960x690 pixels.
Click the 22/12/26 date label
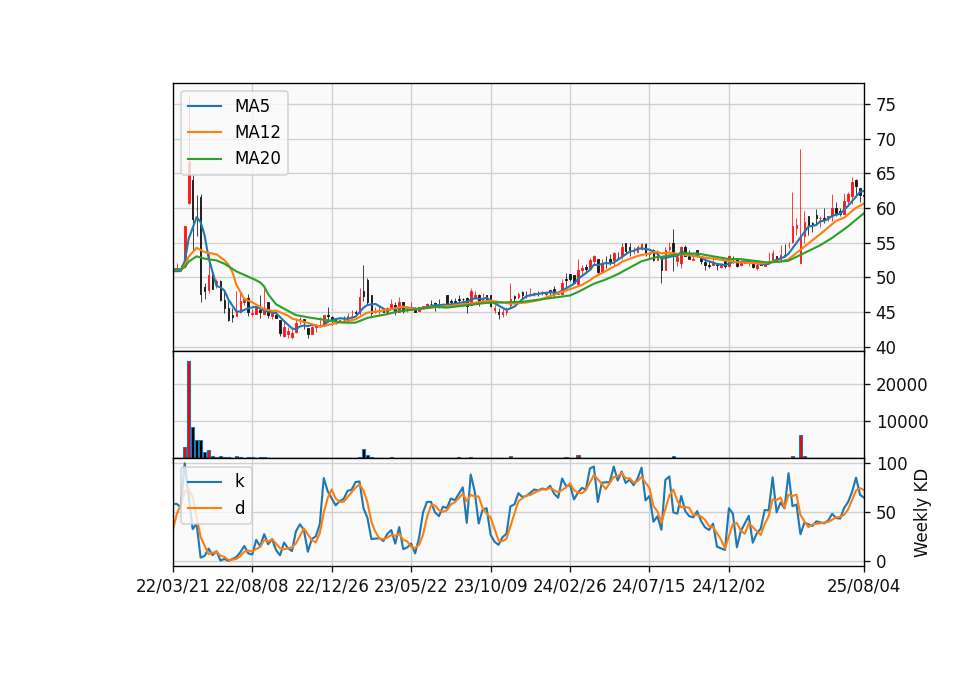click(332, 586)
